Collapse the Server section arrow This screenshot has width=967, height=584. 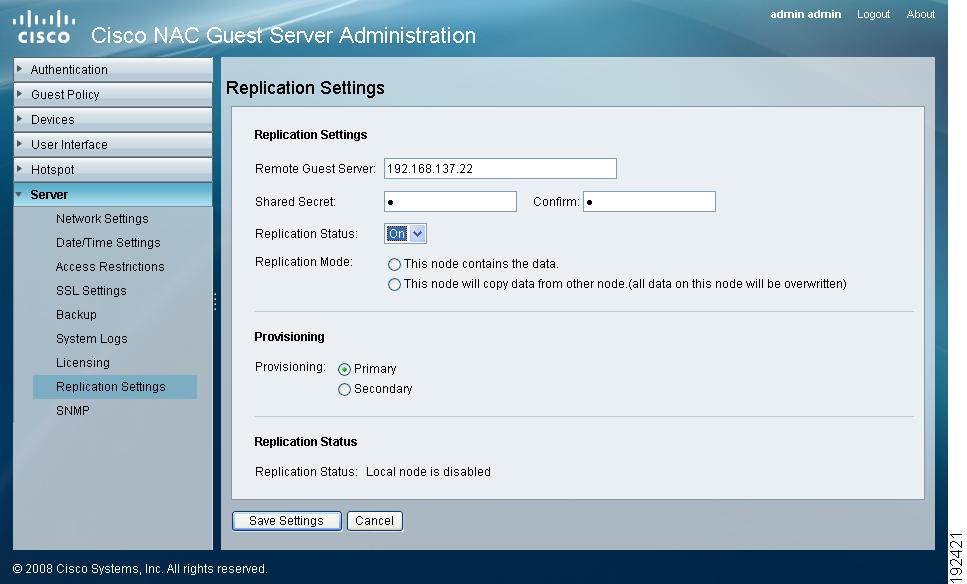(x=19, y=194)
